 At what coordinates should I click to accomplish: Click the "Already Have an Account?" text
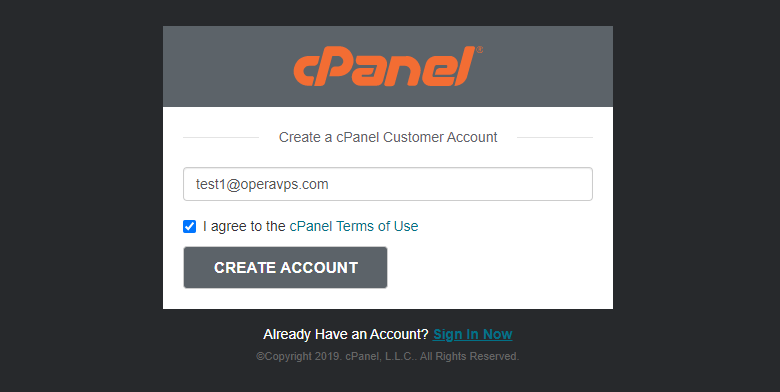point(346,334)
